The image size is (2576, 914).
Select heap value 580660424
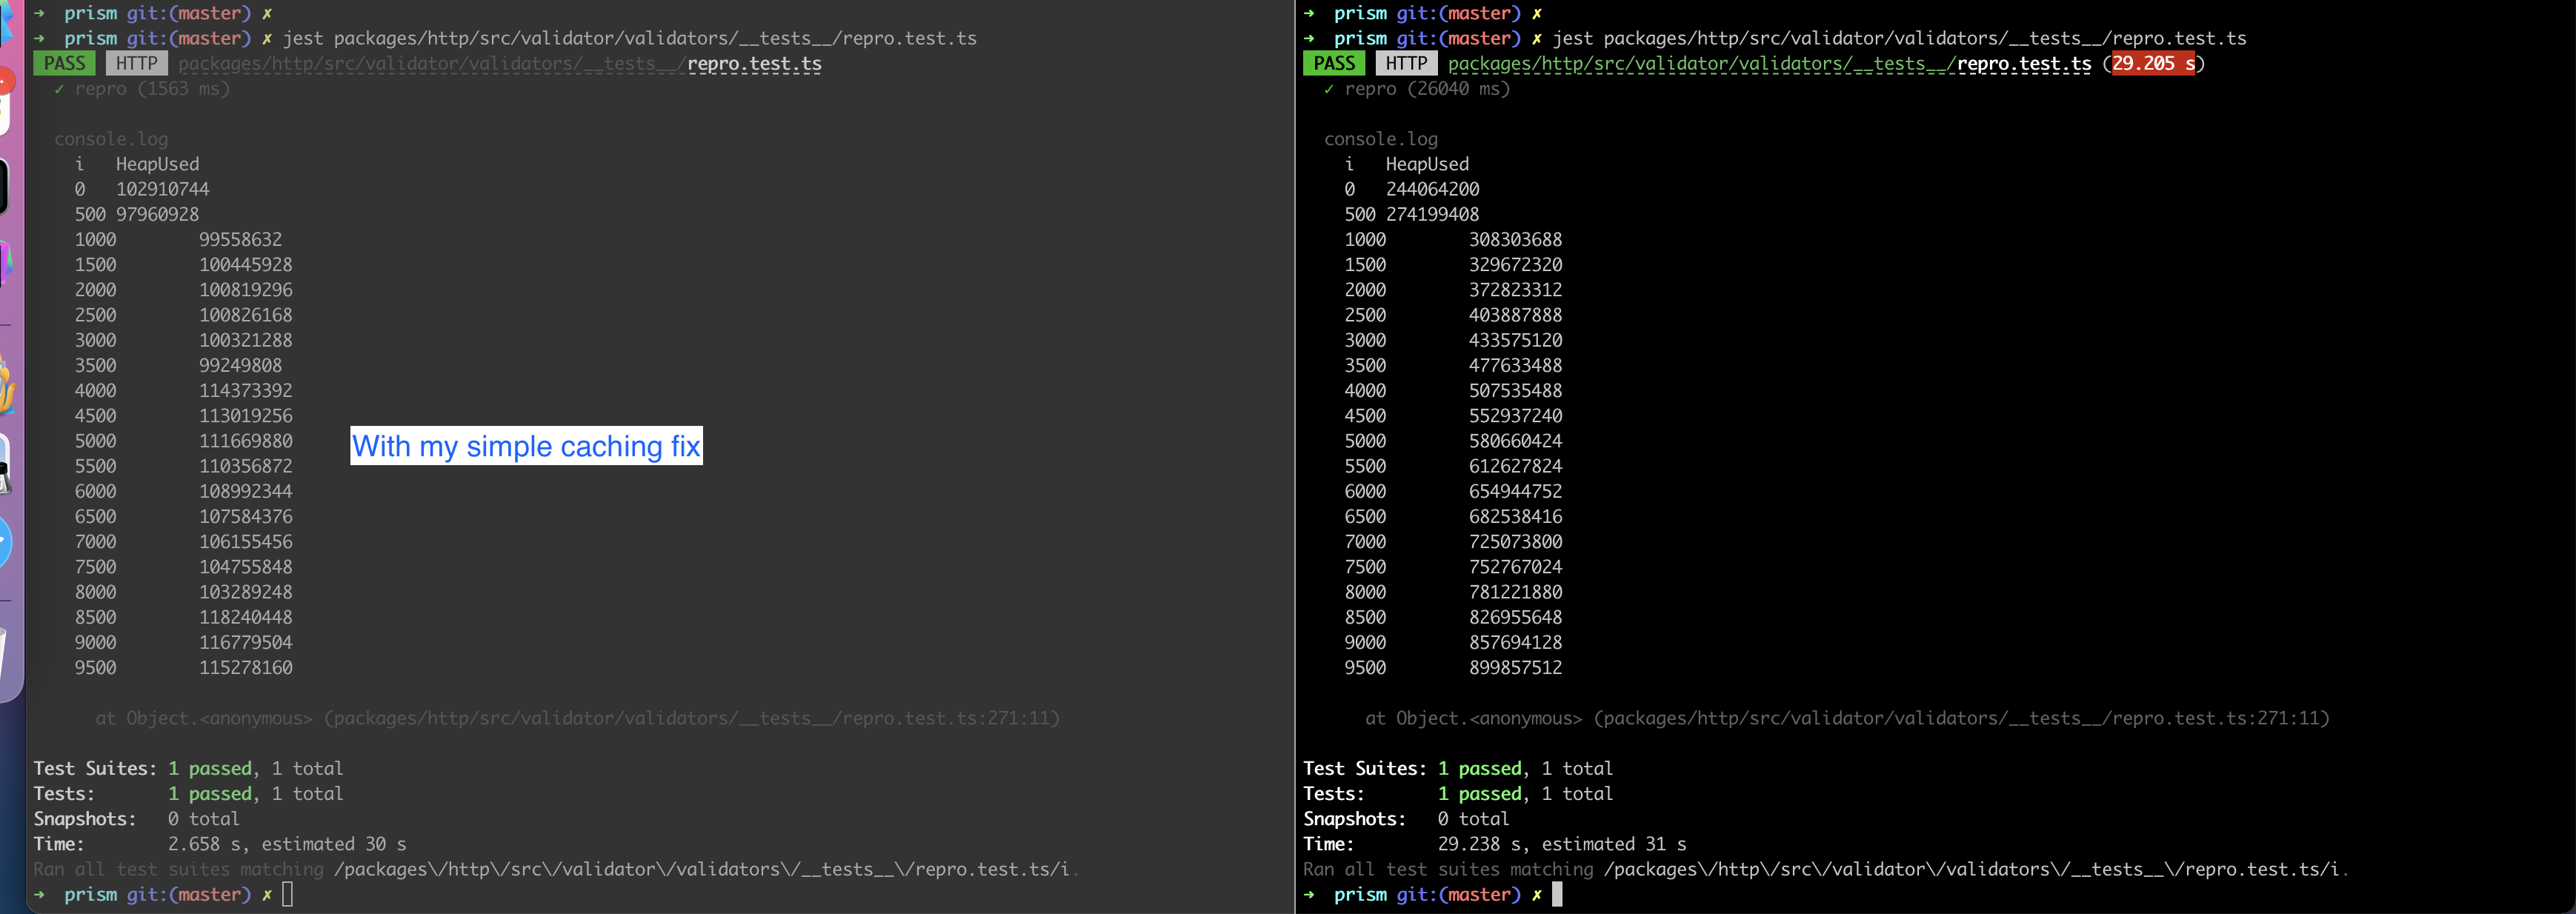1515,441
